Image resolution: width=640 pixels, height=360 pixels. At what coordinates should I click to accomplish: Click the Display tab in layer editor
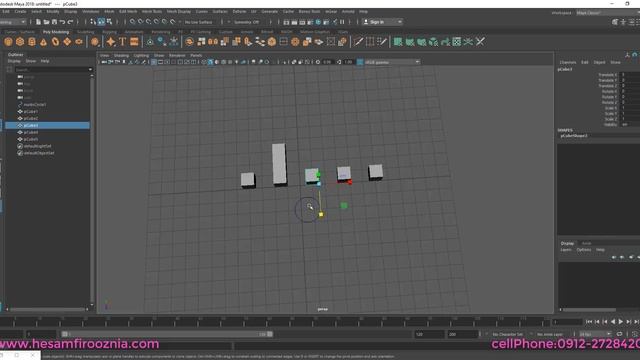[x=567, y=243]
